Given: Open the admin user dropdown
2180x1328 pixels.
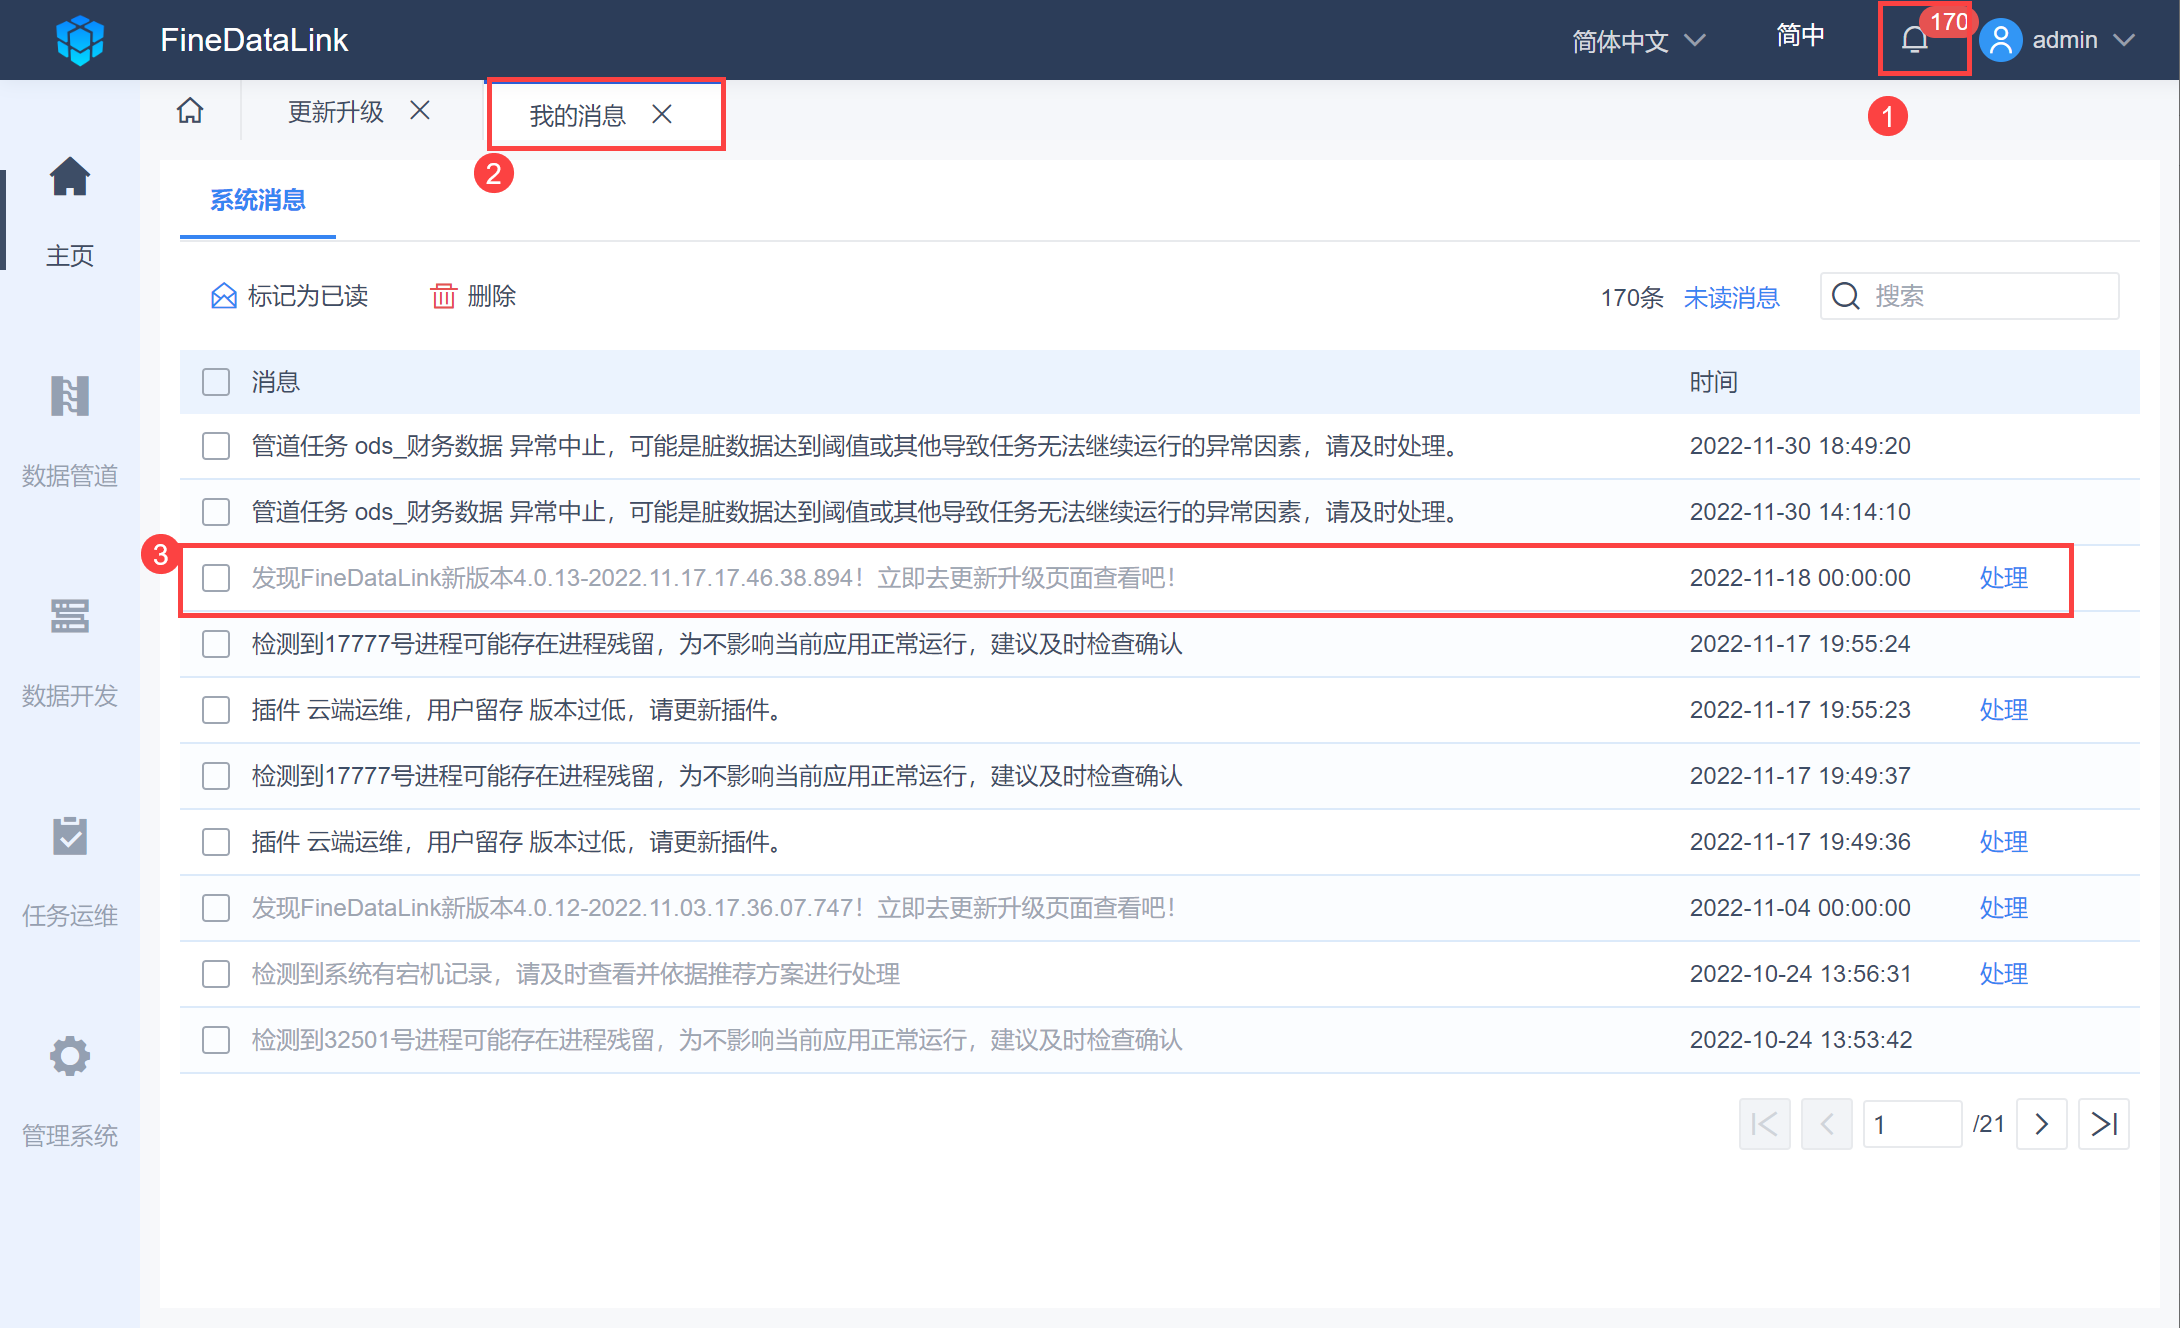Looking at the screenshot, I should pos(2063,41).
